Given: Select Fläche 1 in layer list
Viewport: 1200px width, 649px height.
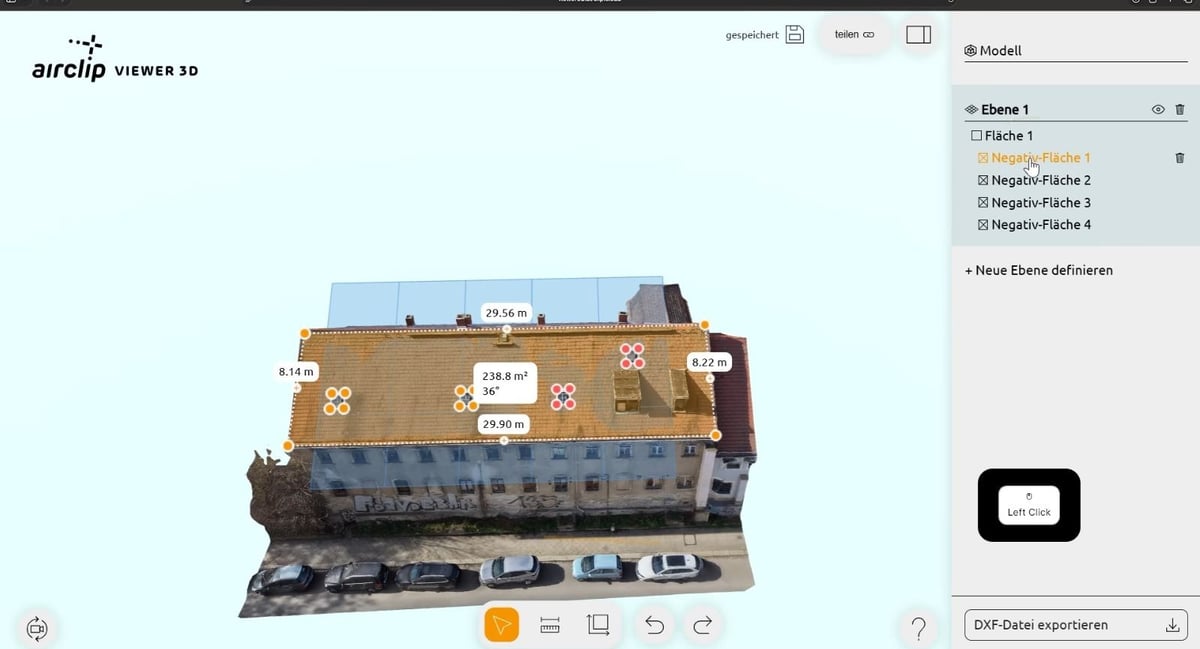Looking at the screenshot, I should tap(1009, 136).
